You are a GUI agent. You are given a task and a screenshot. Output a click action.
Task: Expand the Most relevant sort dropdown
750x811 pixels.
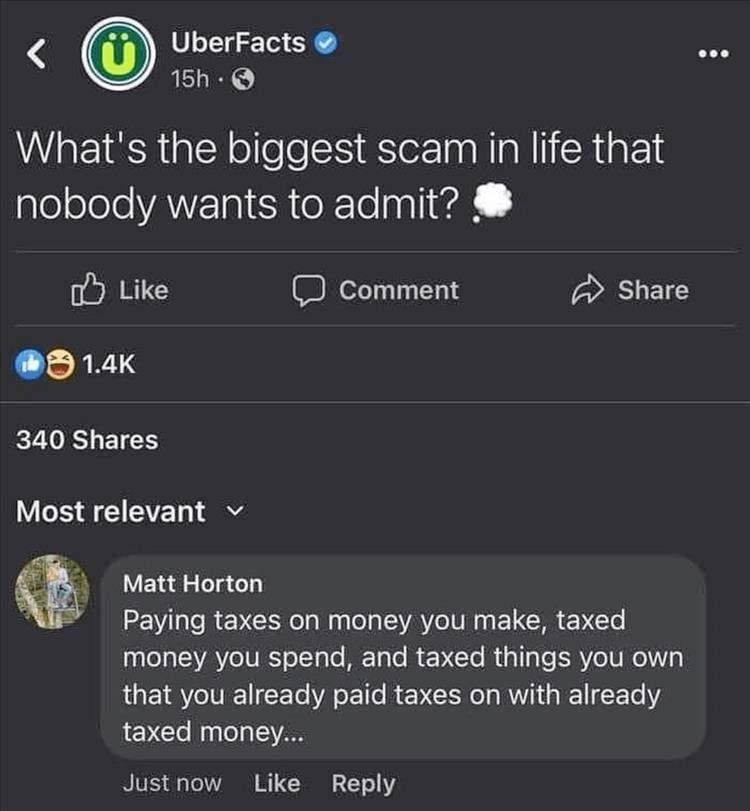(235, 511)
